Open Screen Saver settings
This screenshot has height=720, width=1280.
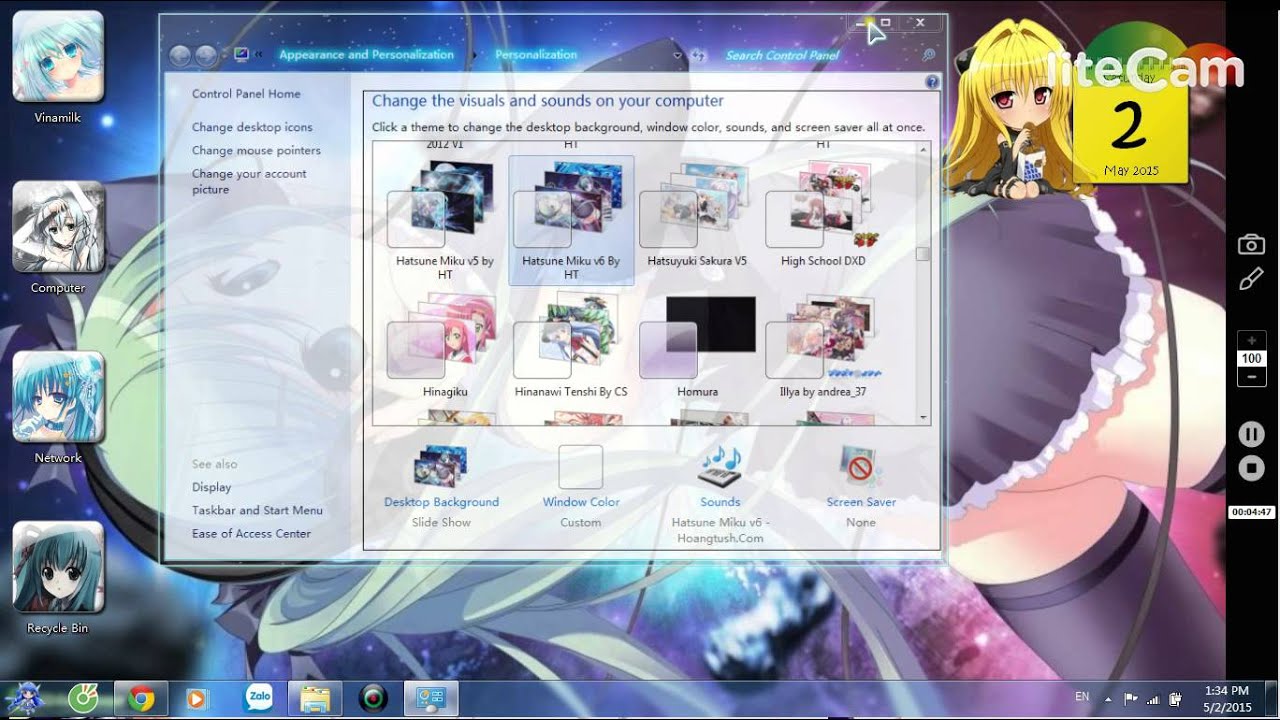[861, 487]
